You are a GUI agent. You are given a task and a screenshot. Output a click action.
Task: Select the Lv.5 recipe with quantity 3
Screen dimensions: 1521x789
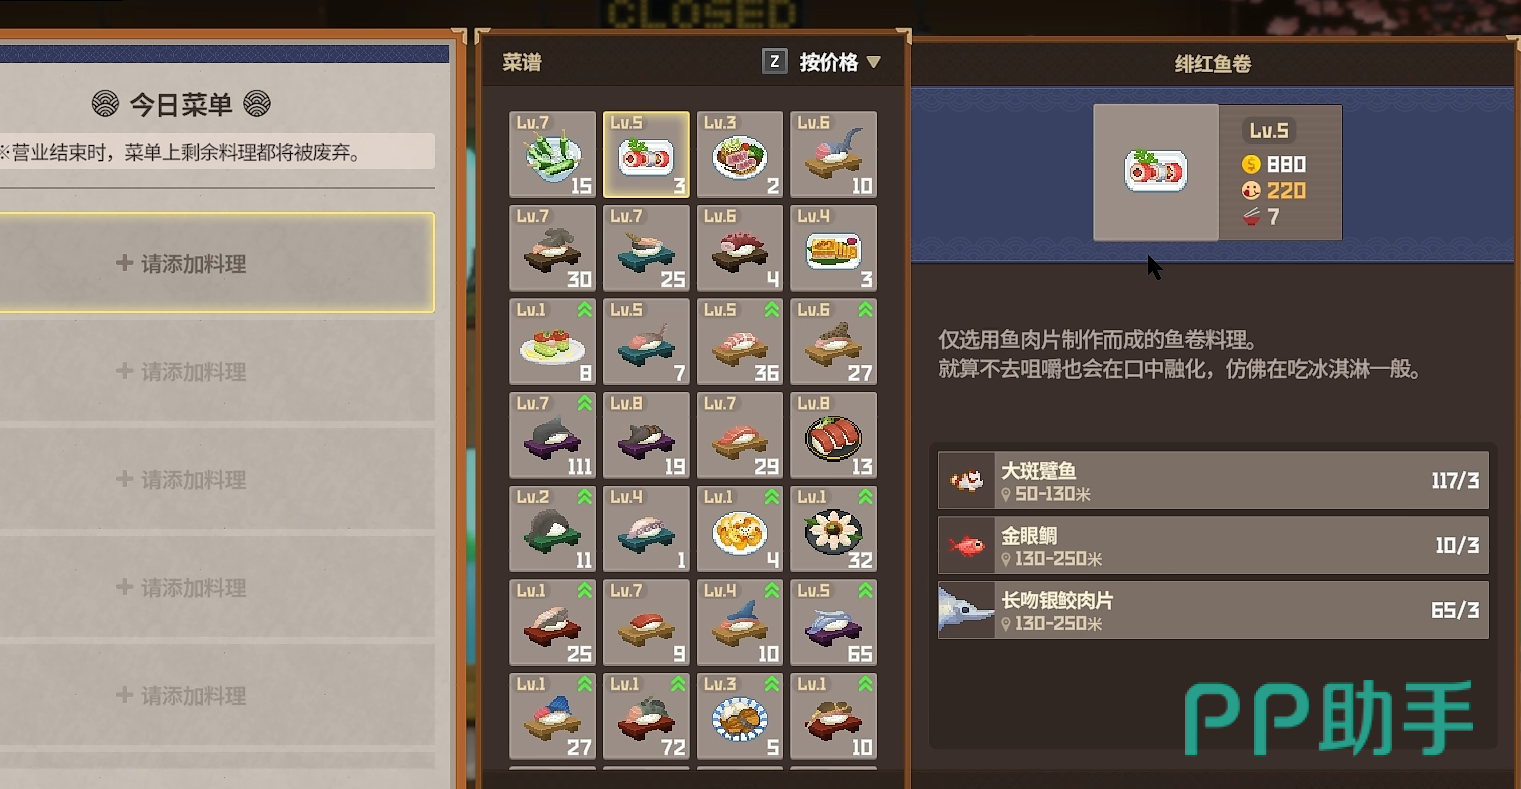[646, 155]
